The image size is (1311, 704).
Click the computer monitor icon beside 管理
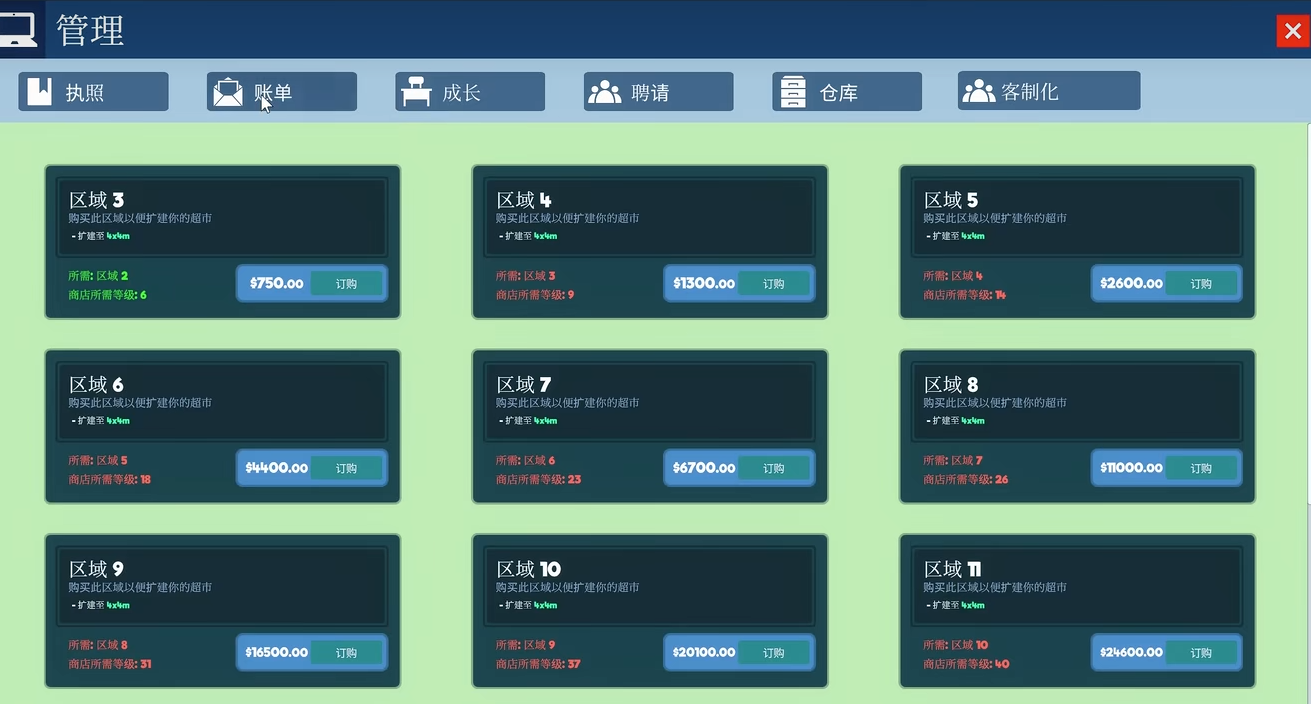pyautogui.click(x=18, y=28)
